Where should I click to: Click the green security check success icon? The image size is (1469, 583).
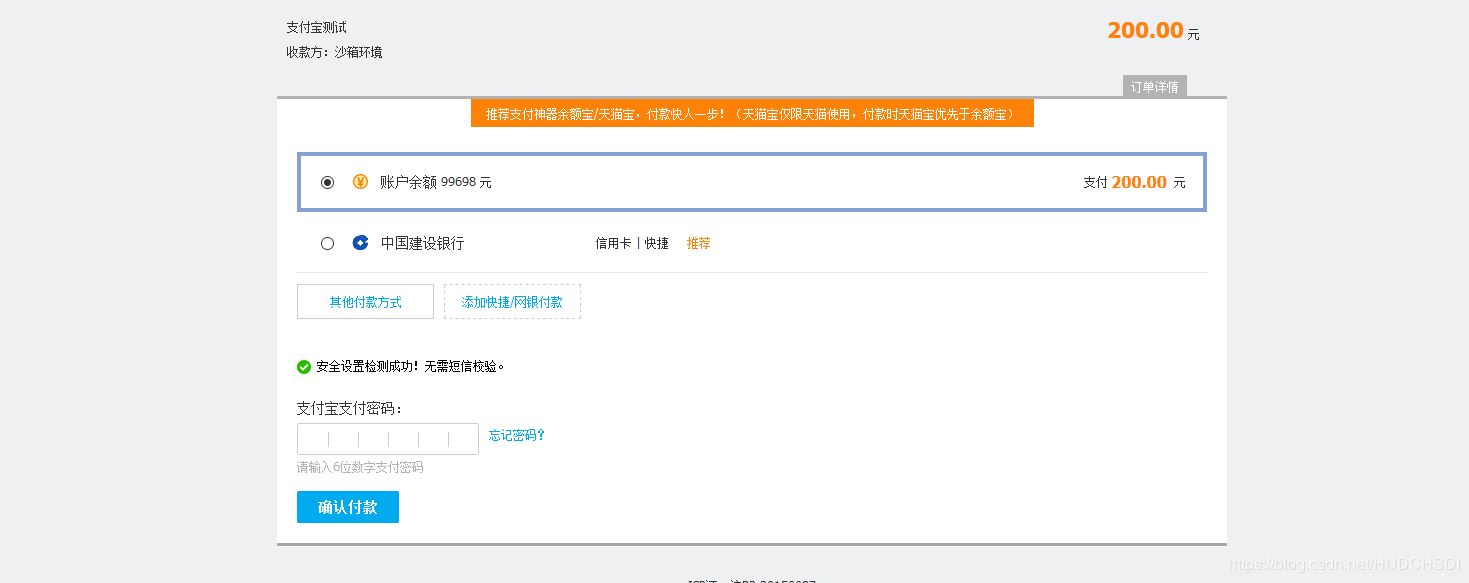point(303,366)
